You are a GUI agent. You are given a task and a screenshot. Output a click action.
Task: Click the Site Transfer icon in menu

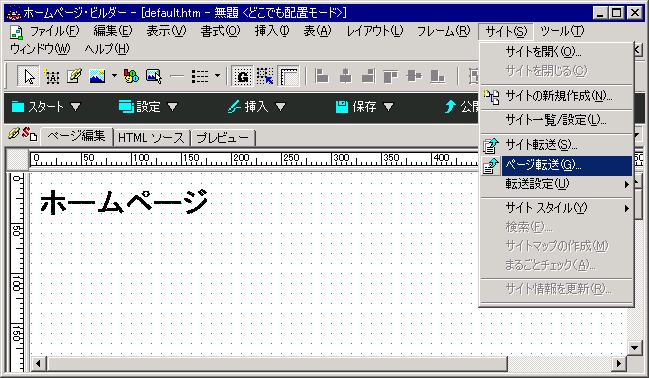(491, 145)
